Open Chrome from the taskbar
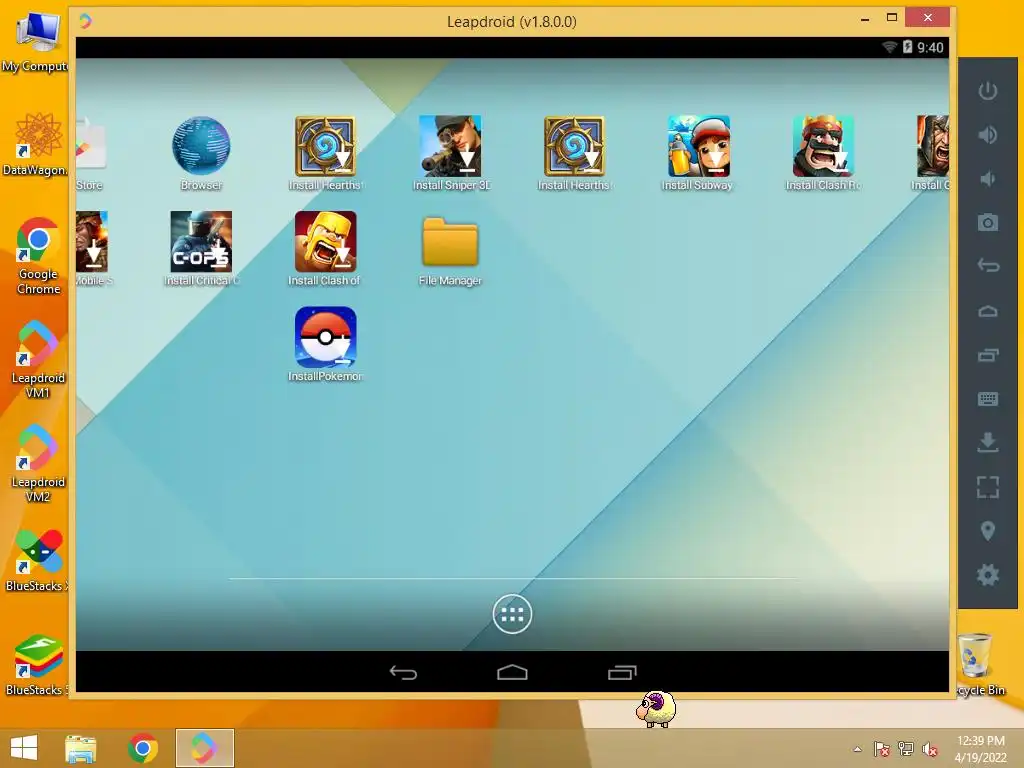1024x768 pixels. 143,748
